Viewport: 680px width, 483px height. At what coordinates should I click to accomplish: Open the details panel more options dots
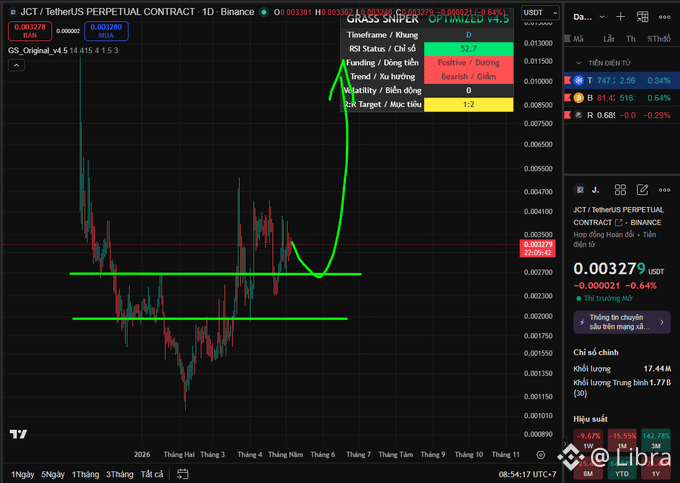(x=664, y=189)
